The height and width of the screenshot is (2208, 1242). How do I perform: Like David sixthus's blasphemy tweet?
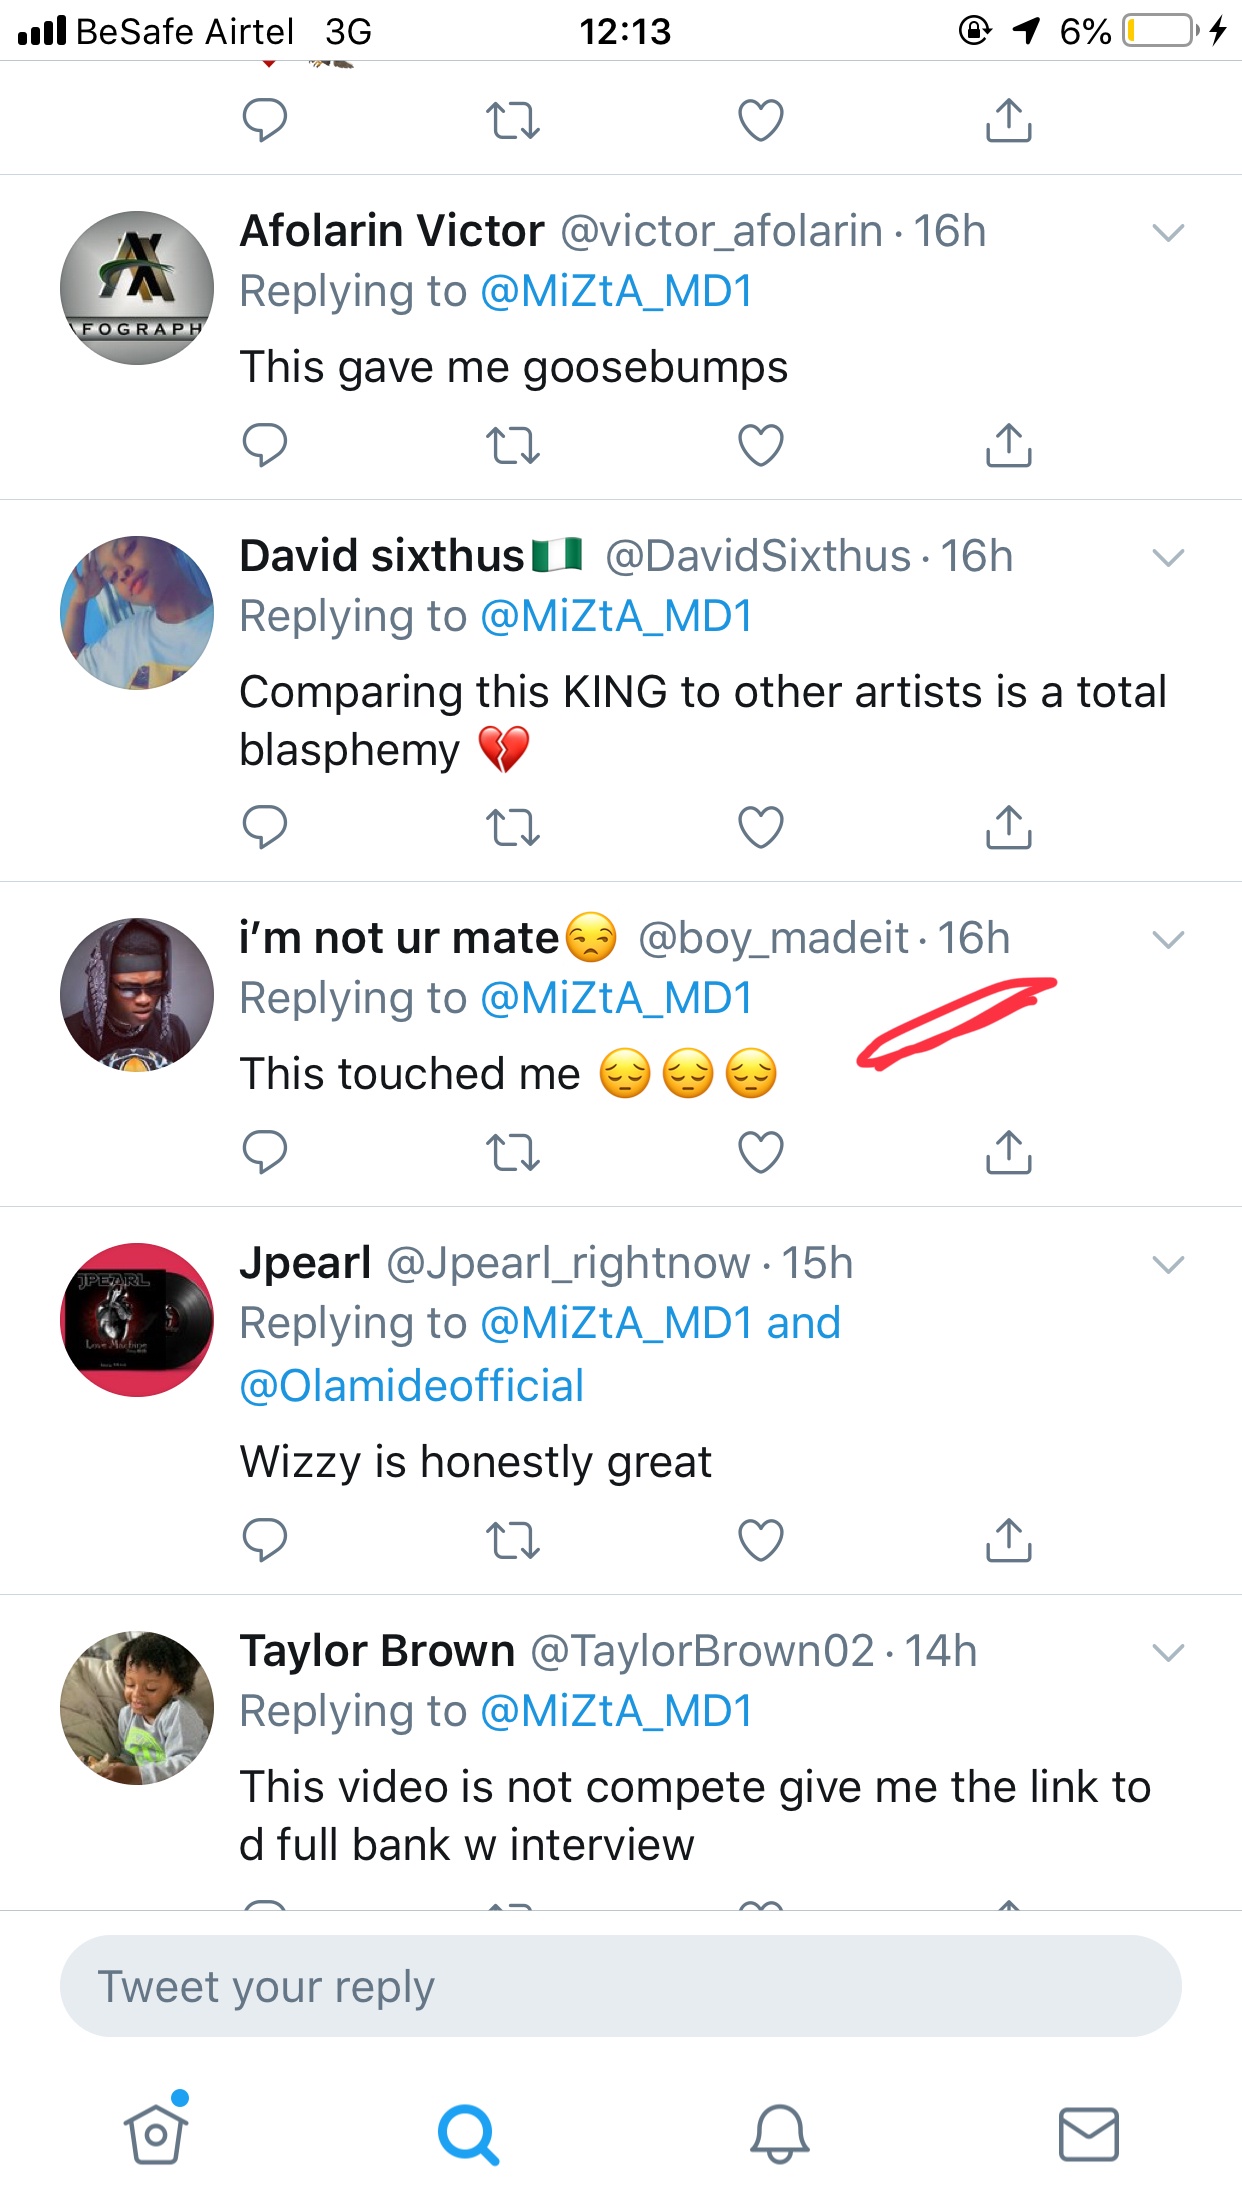pos(760,827)
